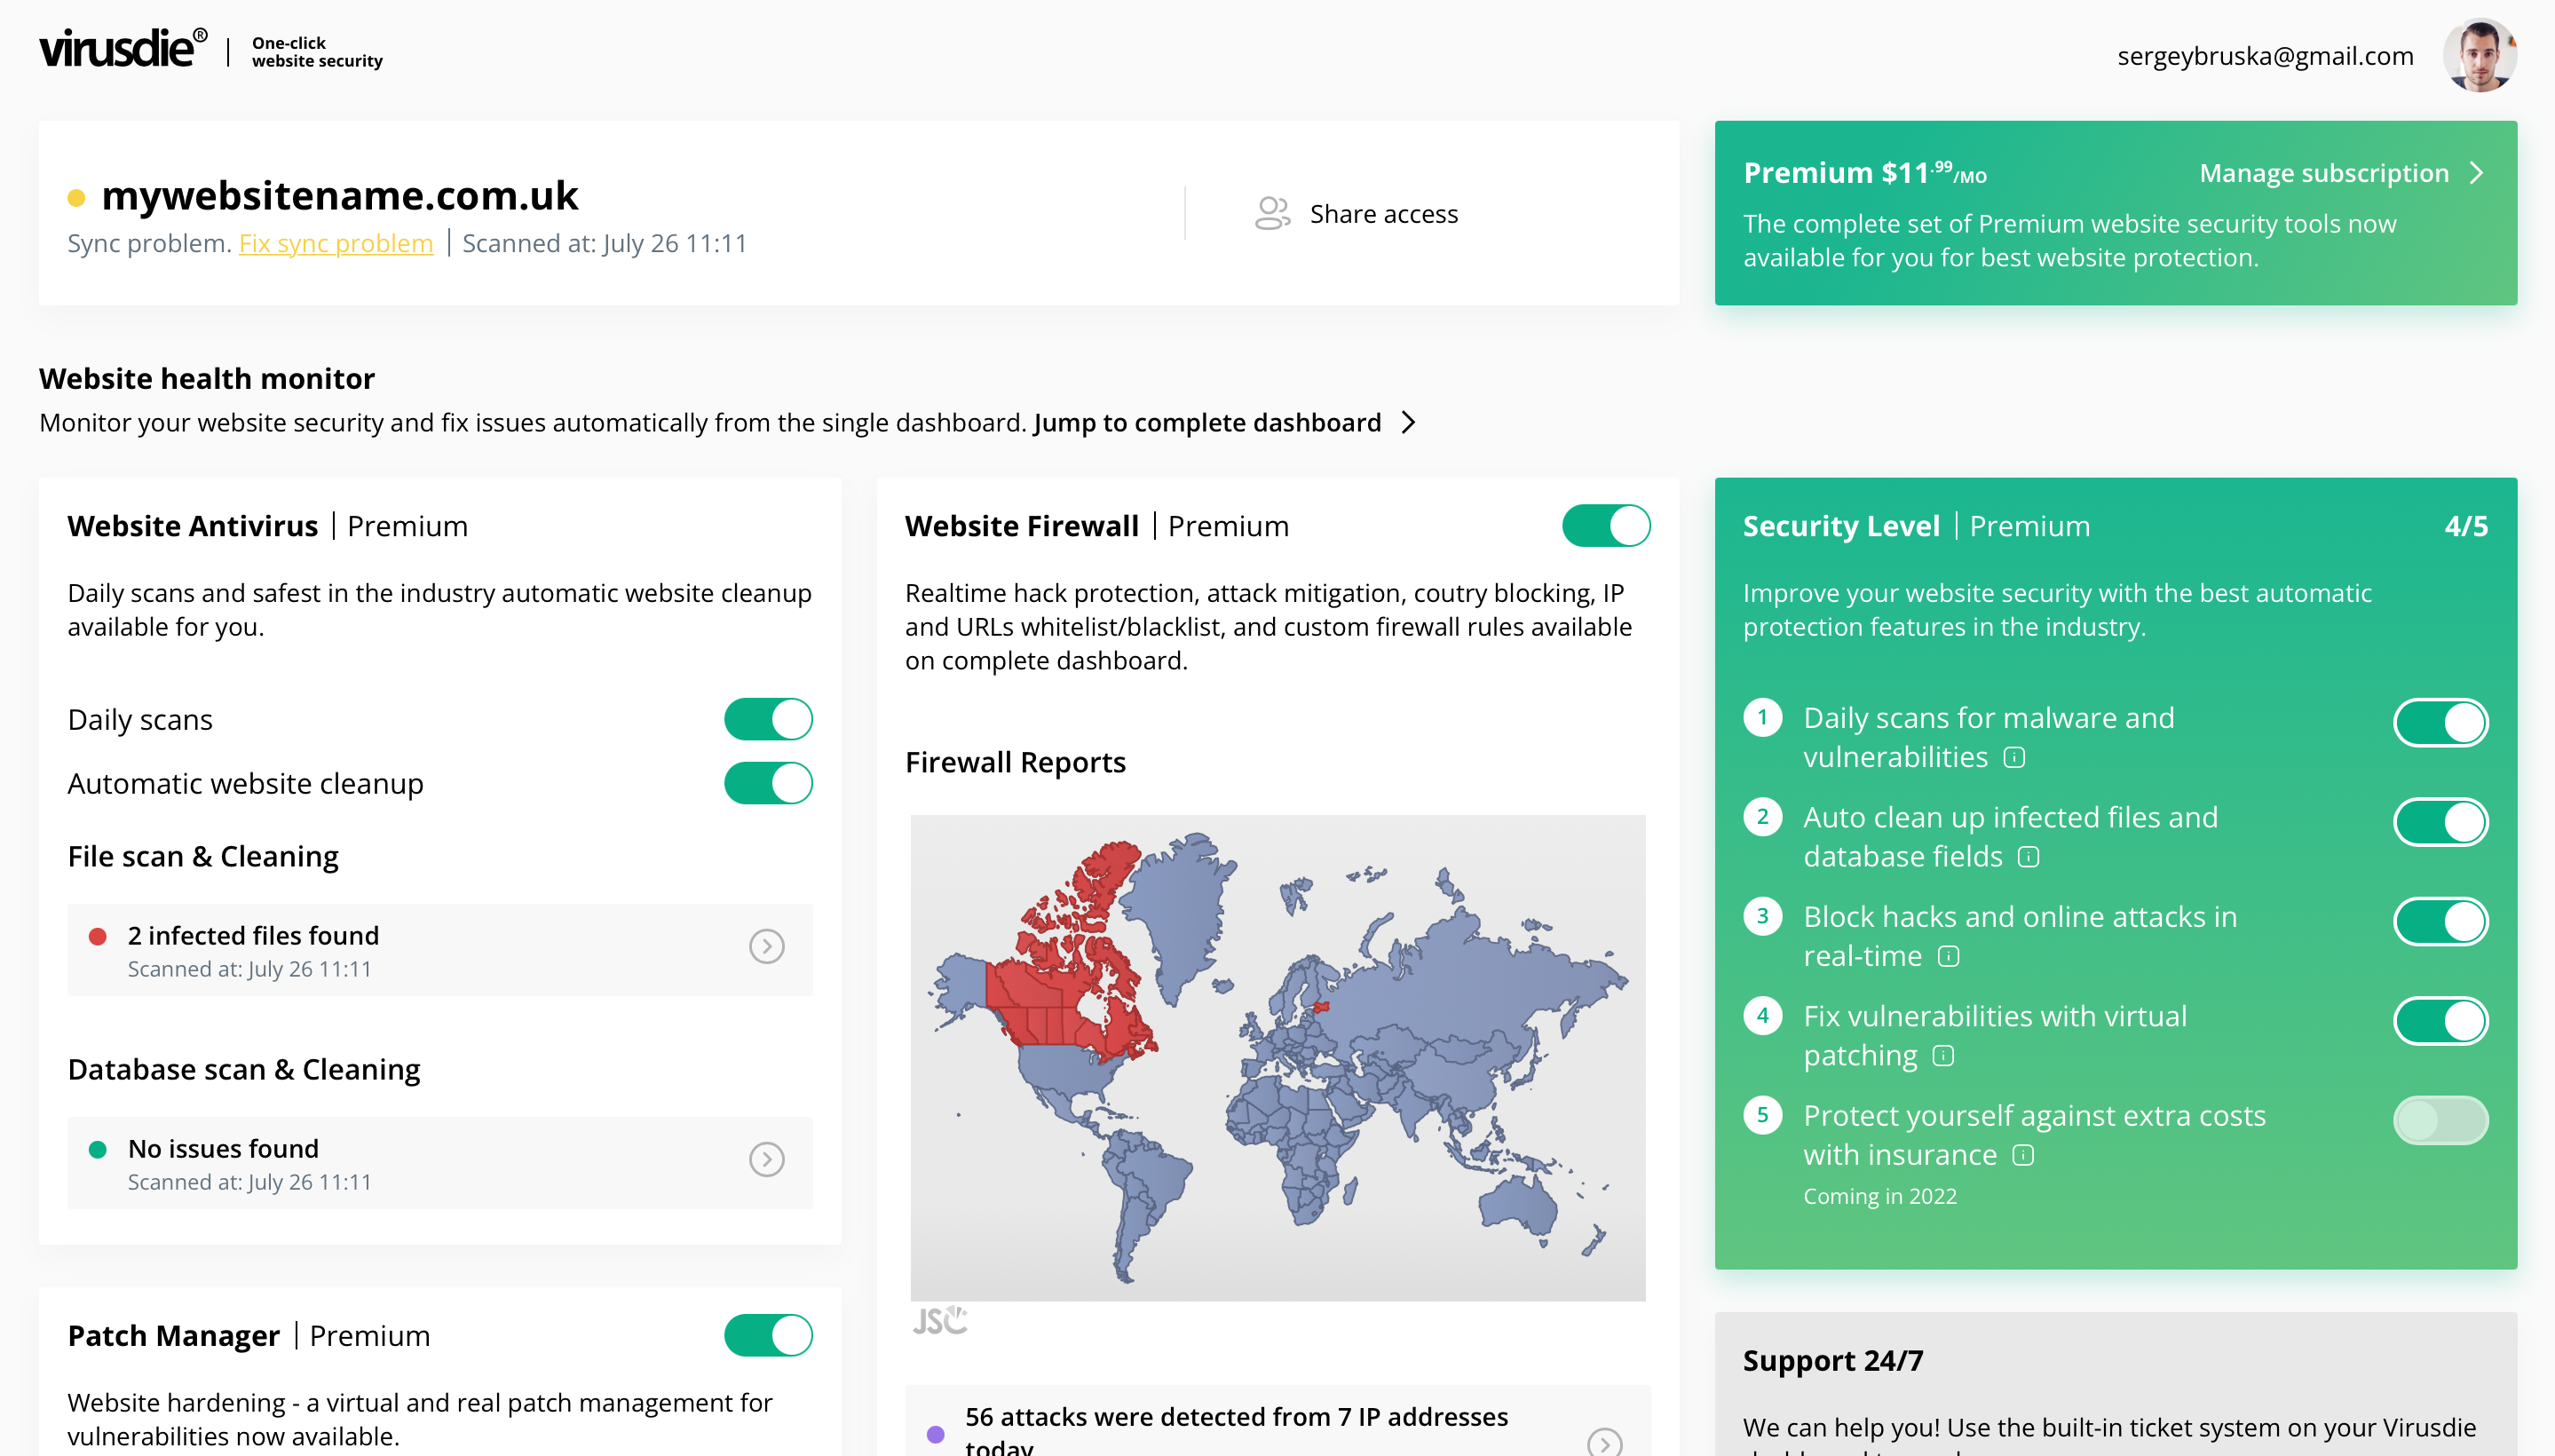
Task: Click step 3 number badge in Security Level
Action: coord(1762,916)
